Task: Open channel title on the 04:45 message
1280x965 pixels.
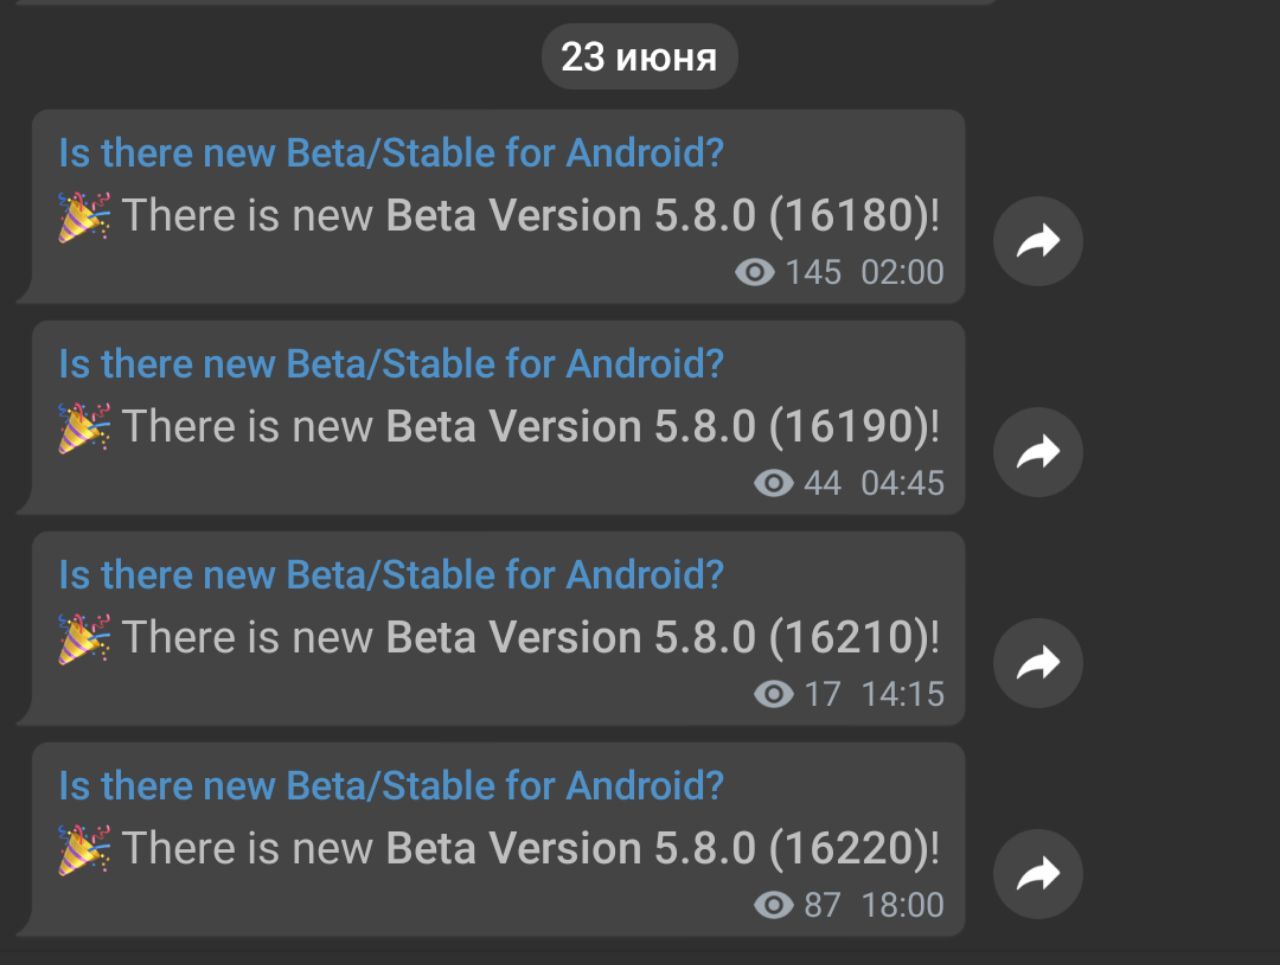Action: coord(391,364)
